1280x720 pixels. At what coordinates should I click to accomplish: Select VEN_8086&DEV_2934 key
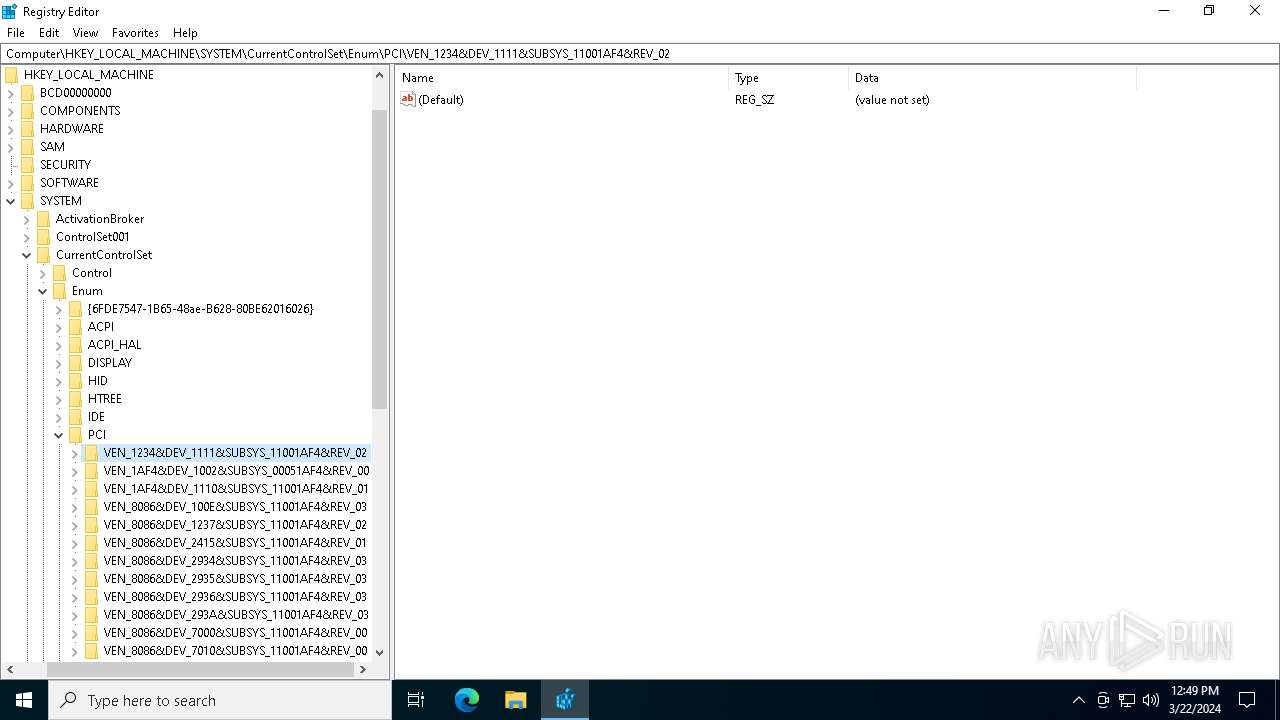tap(235, 561)
